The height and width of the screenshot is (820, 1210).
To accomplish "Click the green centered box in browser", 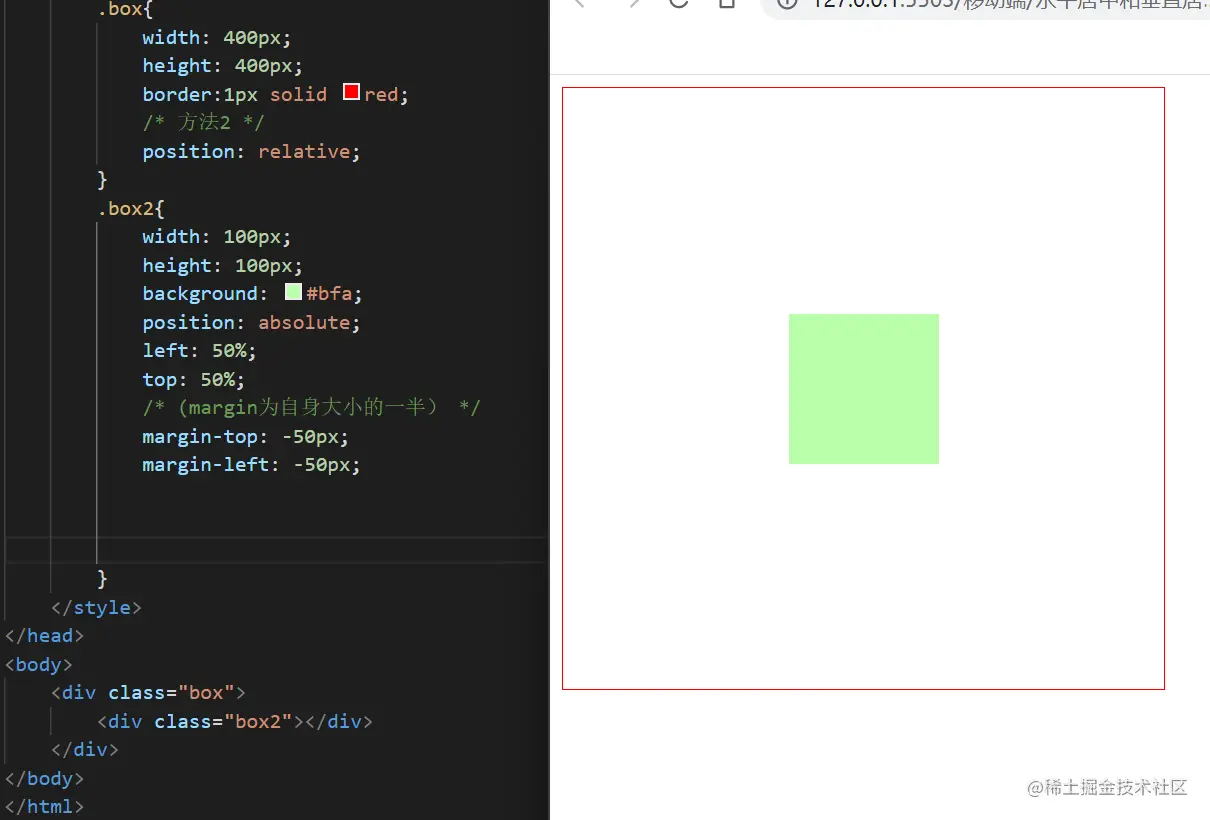I will (x=864, y=389).
